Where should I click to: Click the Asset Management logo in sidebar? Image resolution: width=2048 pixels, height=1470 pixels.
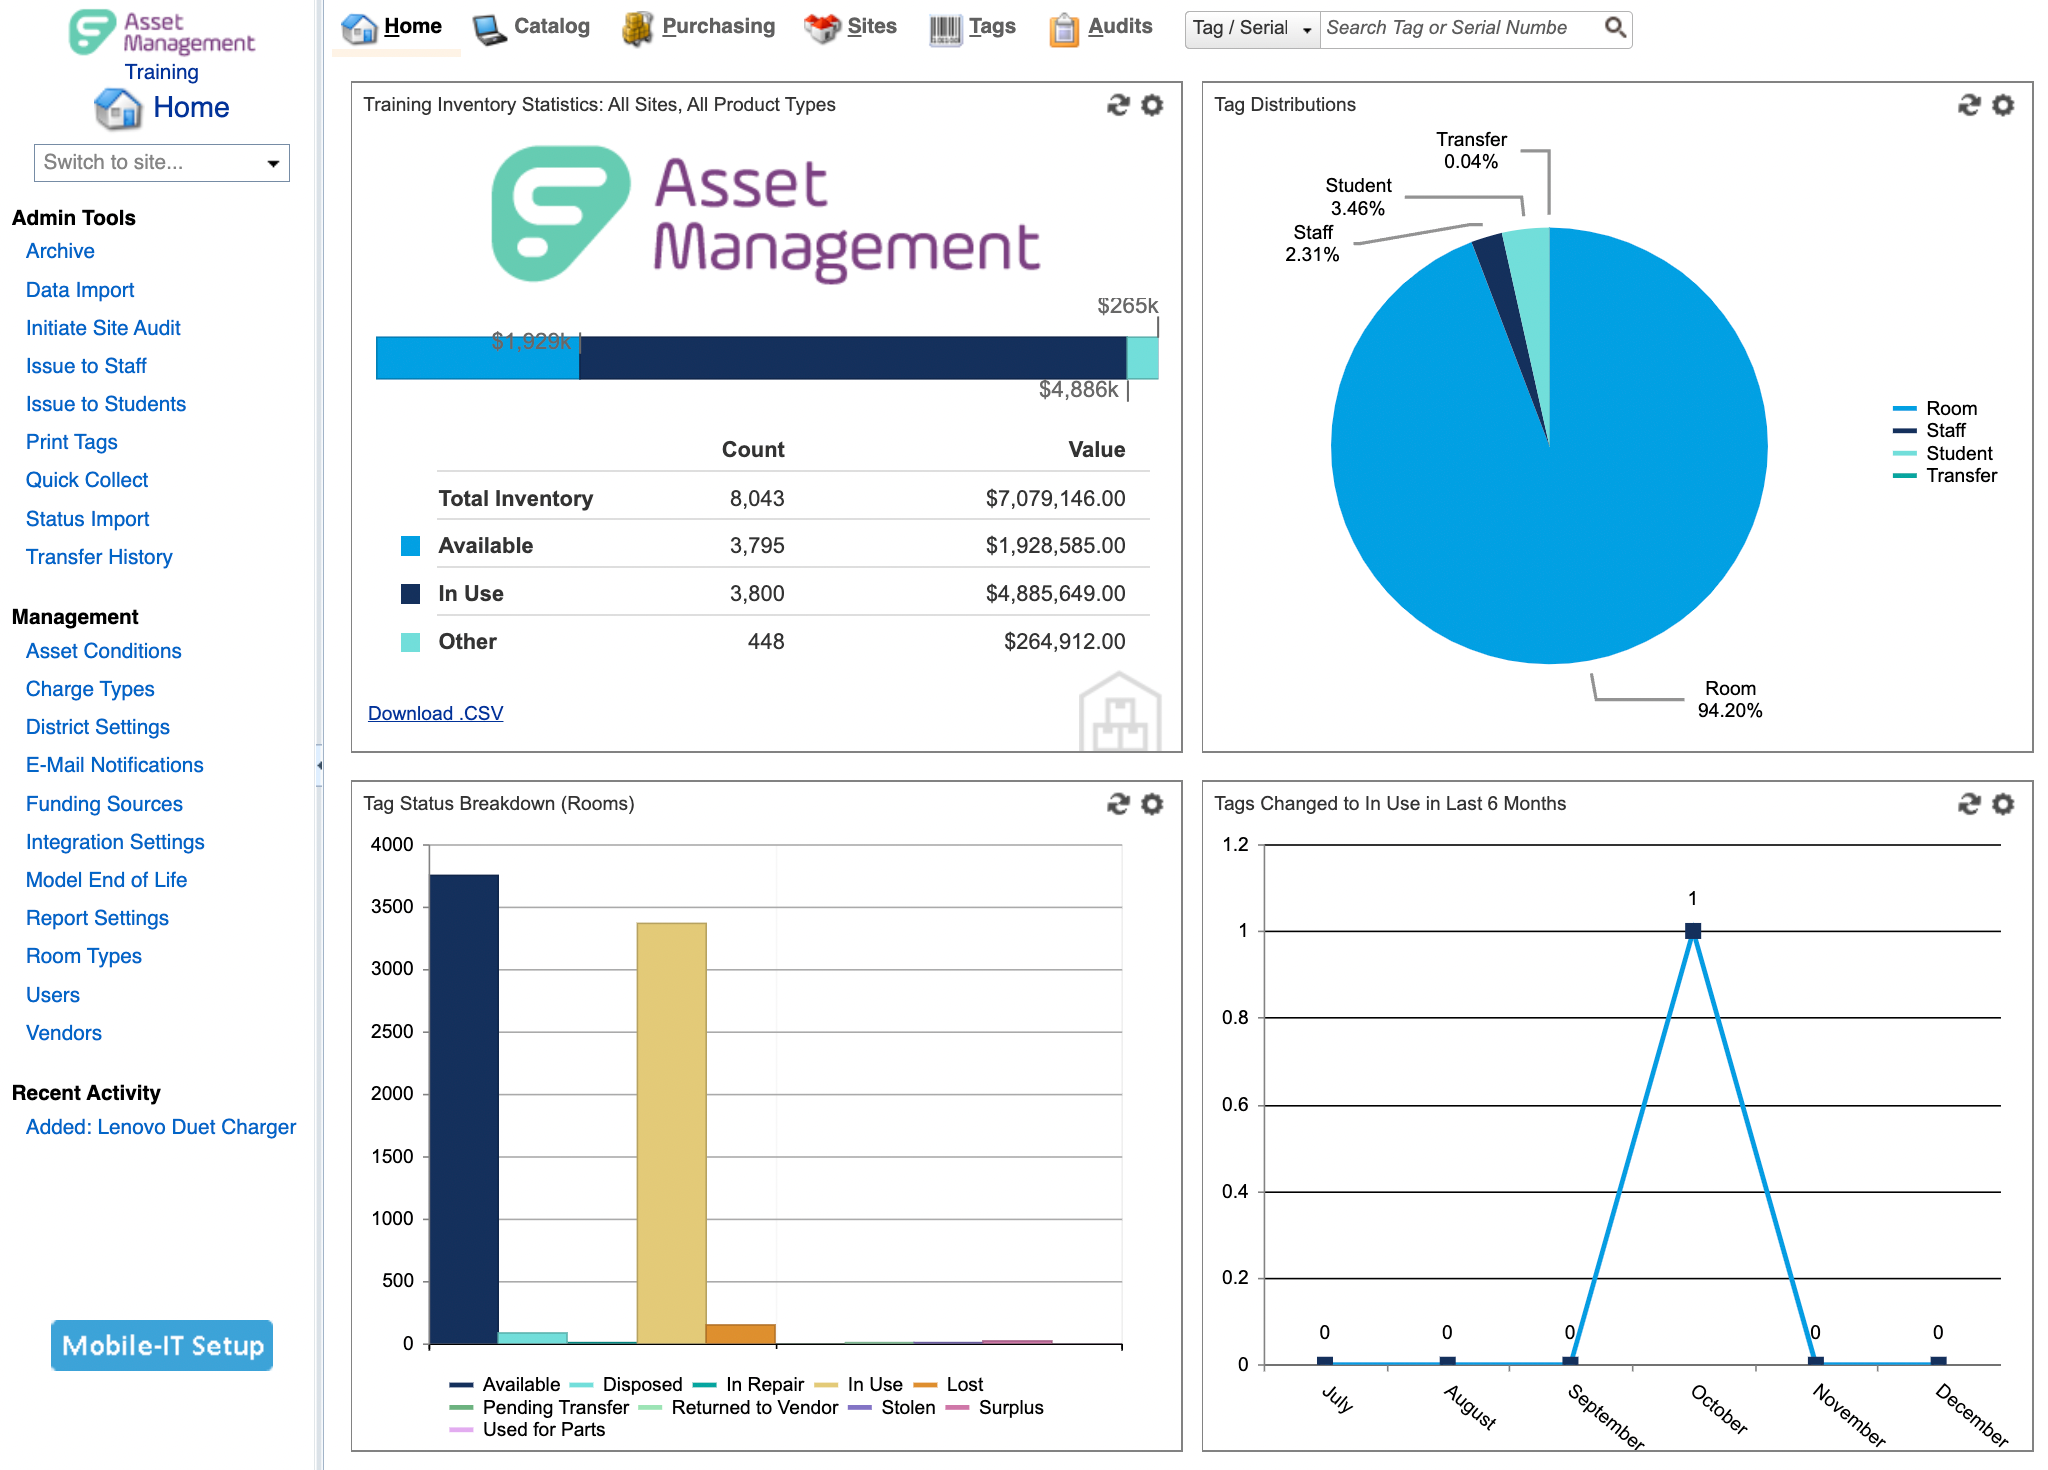coord(161,33)
